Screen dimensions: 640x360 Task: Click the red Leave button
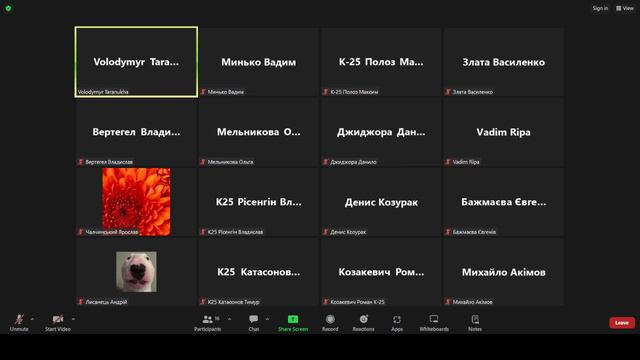point(622,323)
